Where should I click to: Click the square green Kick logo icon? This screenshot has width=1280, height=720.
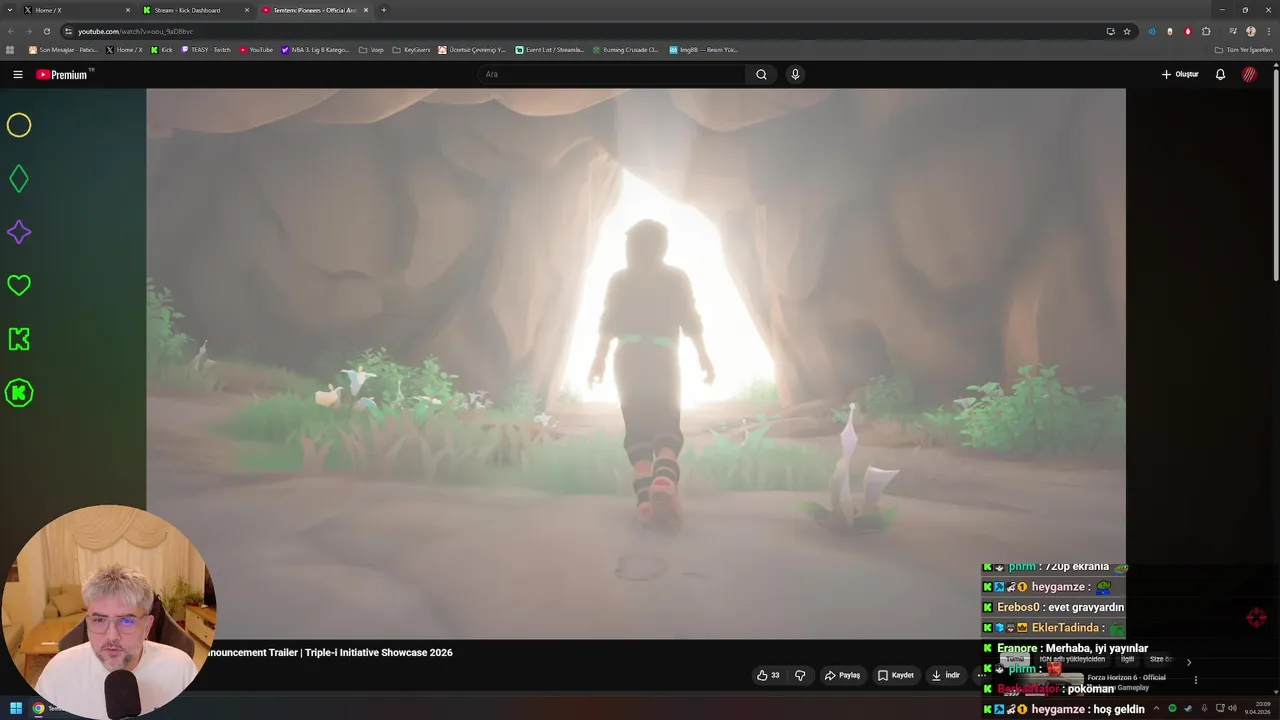19,339
